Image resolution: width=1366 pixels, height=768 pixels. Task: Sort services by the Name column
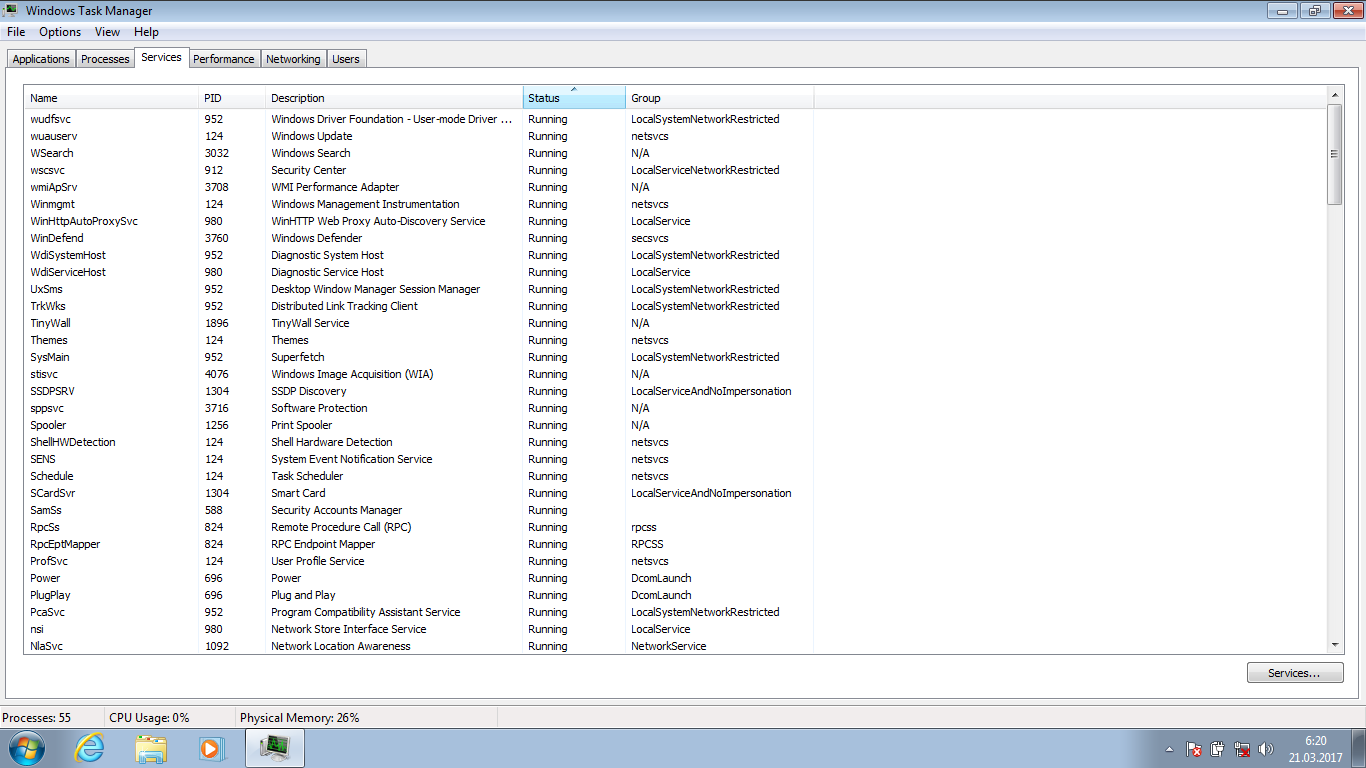pos(111,98)
